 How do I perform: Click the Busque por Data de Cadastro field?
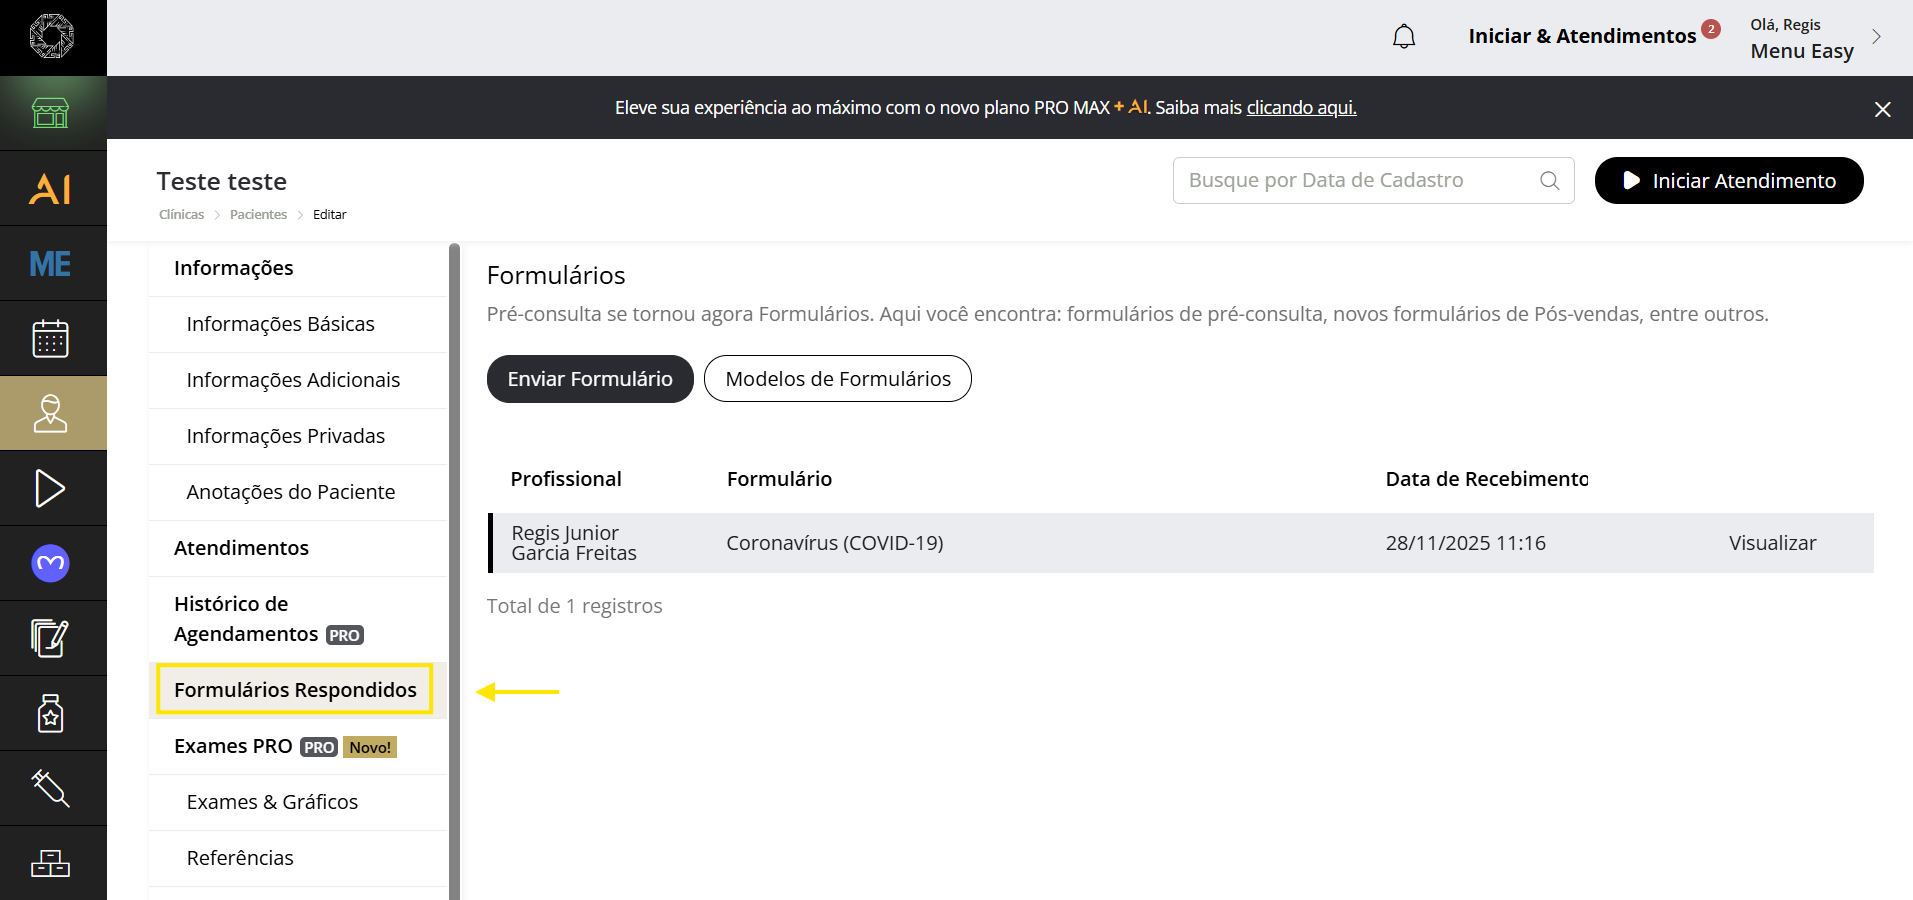pyautogui.click(x=1360, y=181)
